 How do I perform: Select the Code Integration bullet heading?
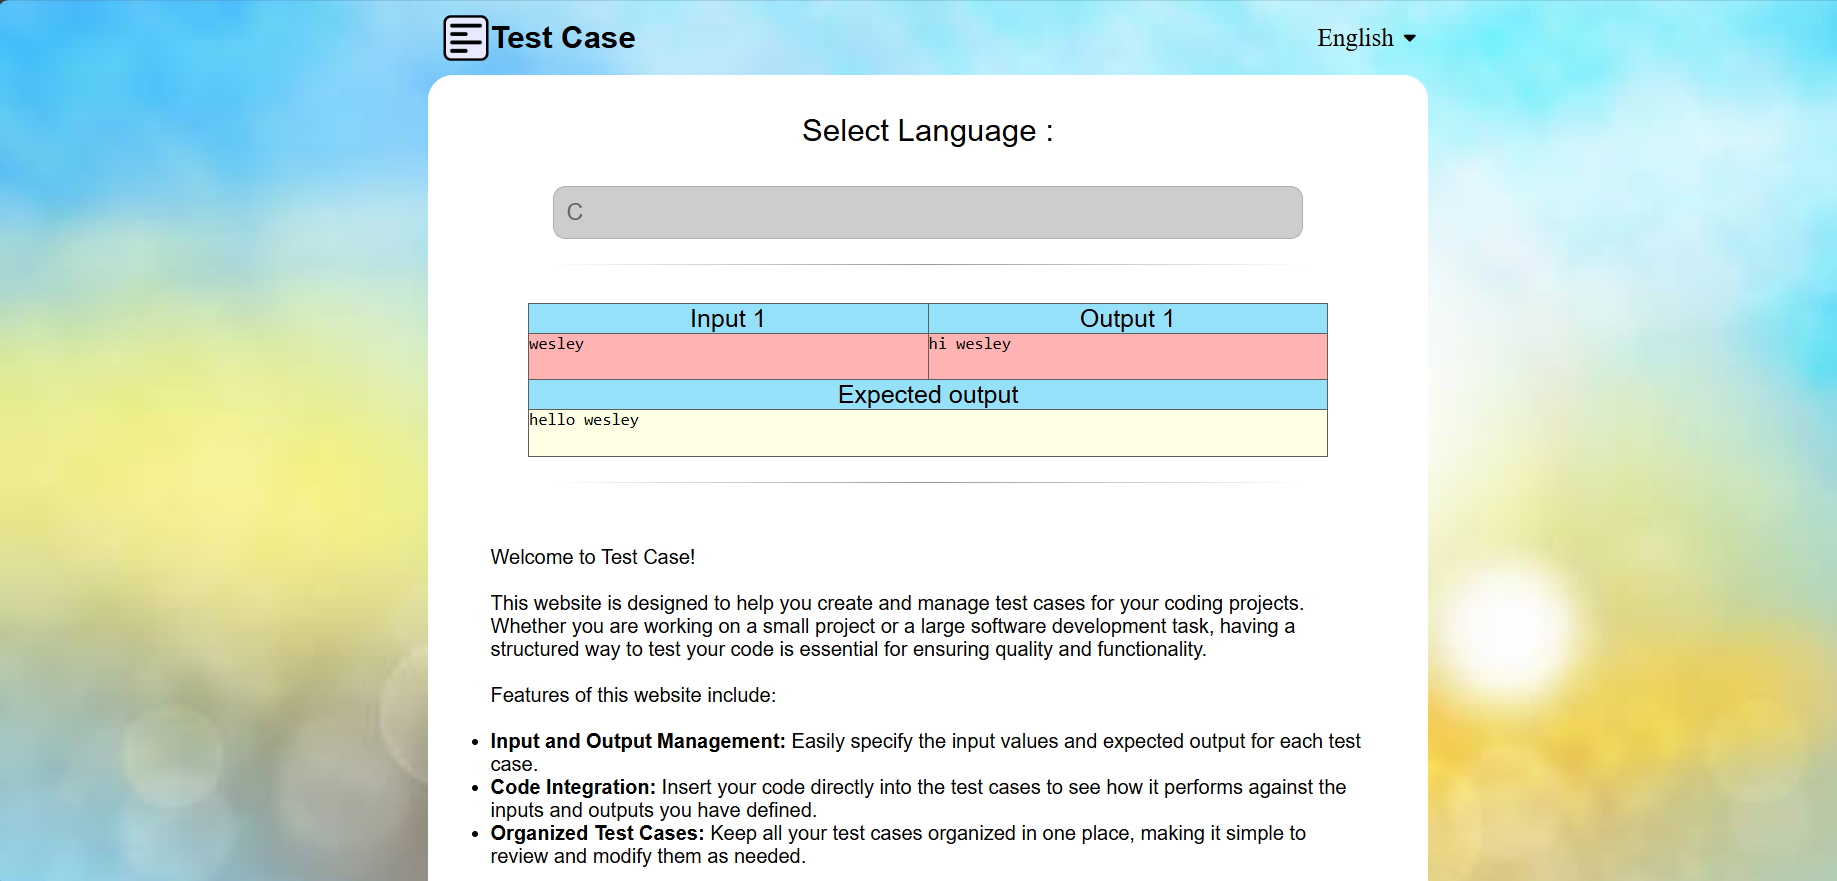coord(572,787)
